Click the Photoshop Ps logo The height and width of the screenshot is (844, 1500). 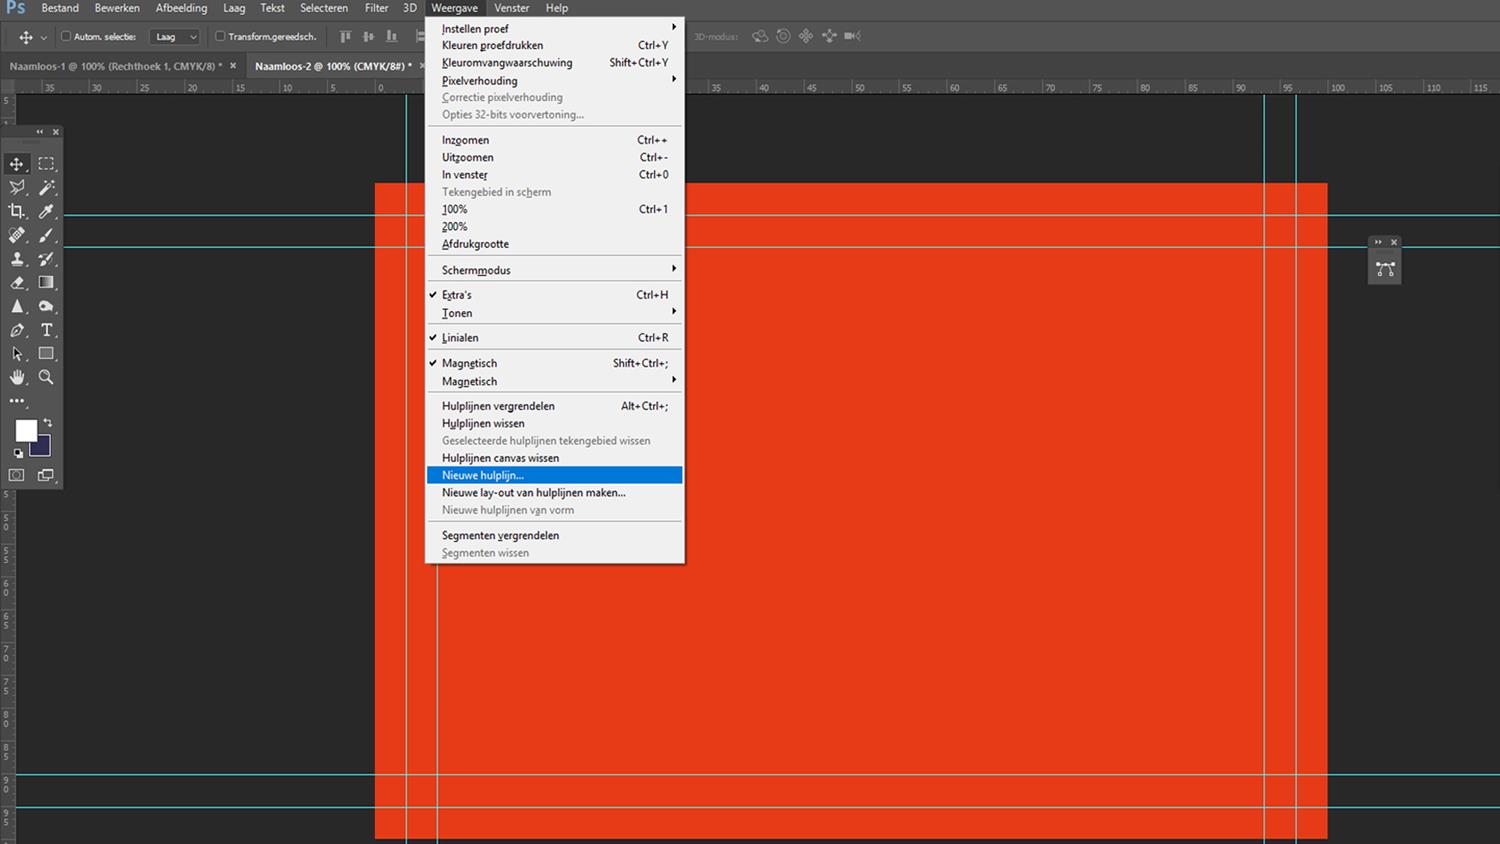point(15,8)
